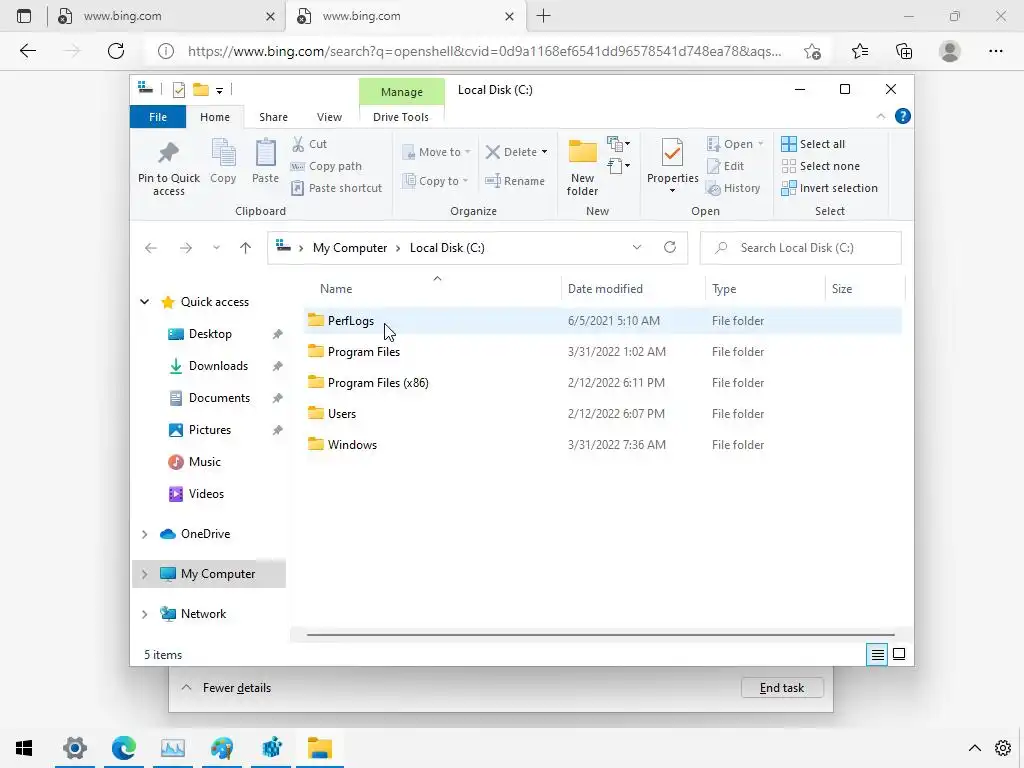Add this page to Edge favorites

pos(812,51)
